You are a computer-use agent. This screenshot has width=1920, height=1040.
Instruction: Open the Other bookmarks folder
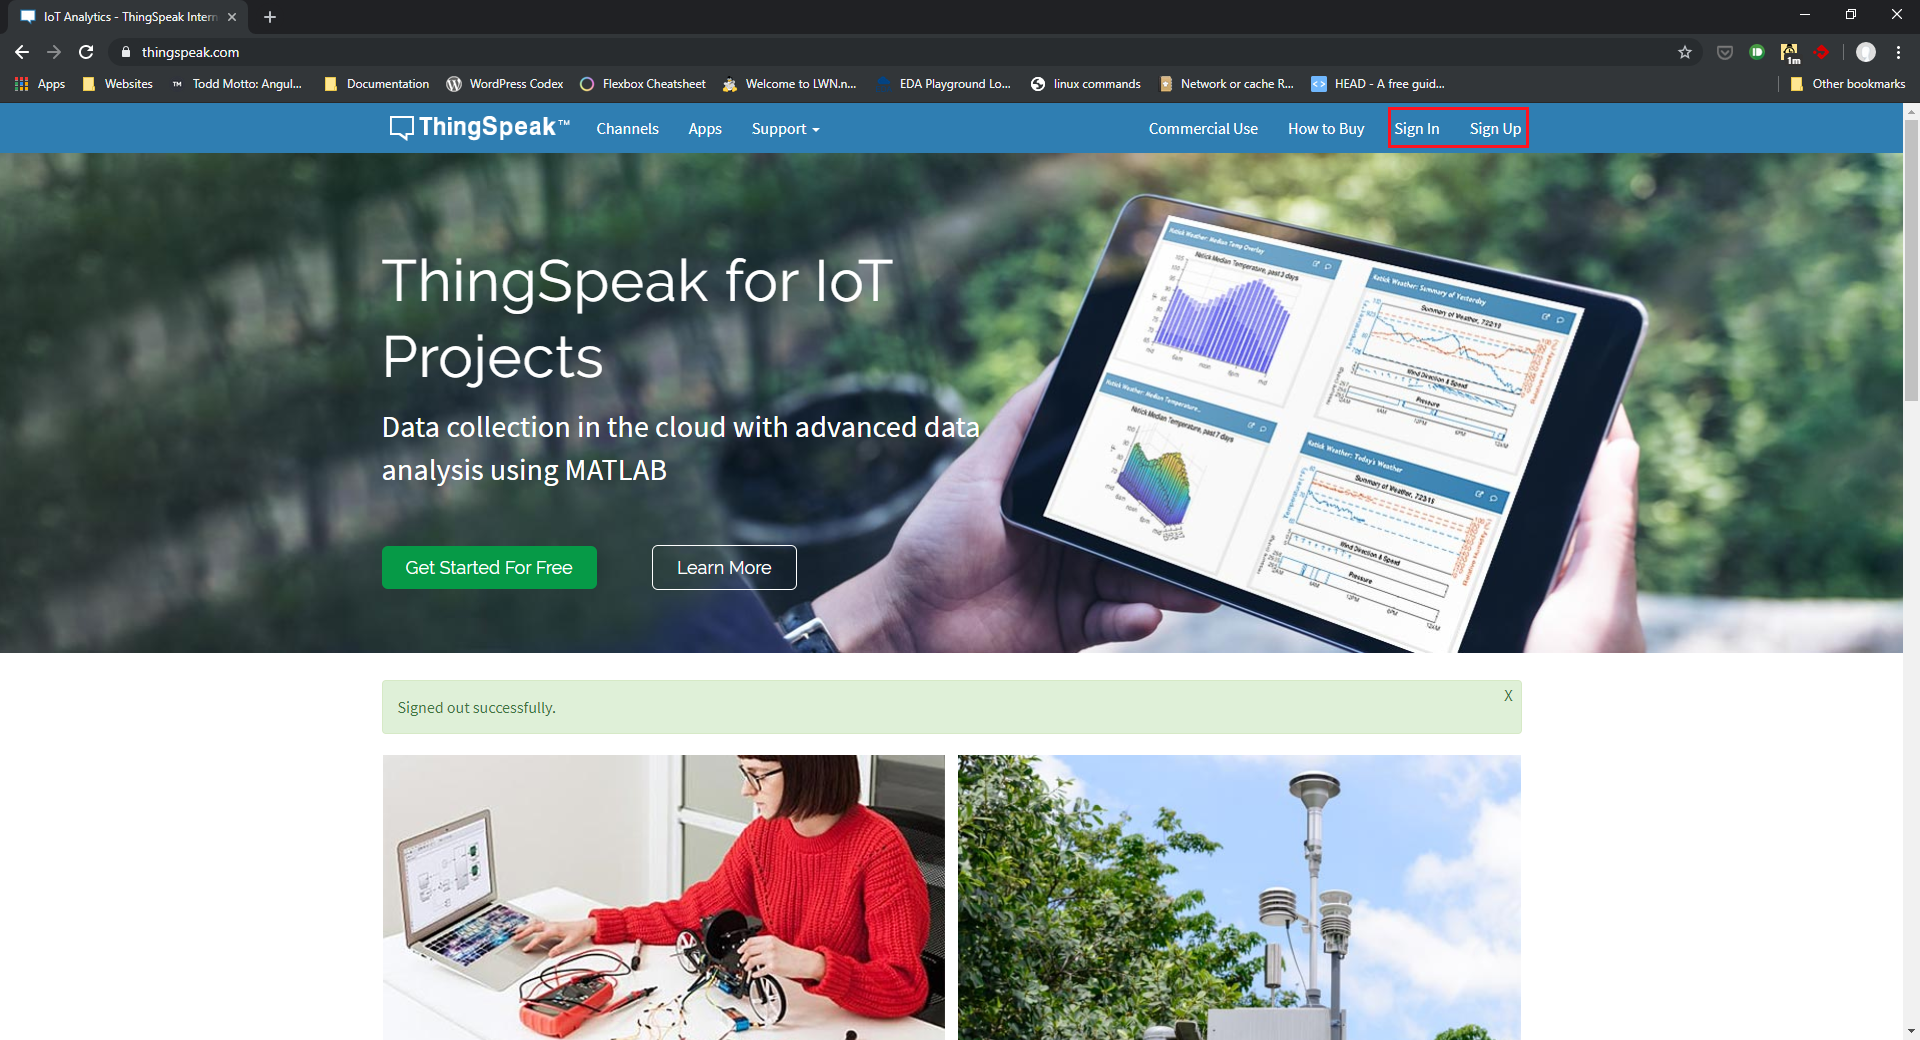coord(1848,84)
